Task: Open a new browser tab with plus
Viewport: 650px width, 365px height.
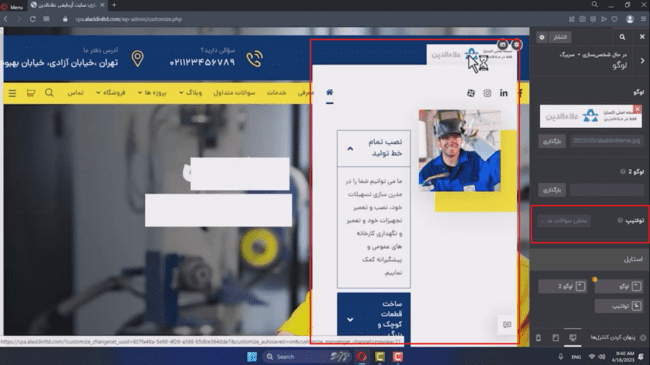Action: coord(114,5)
